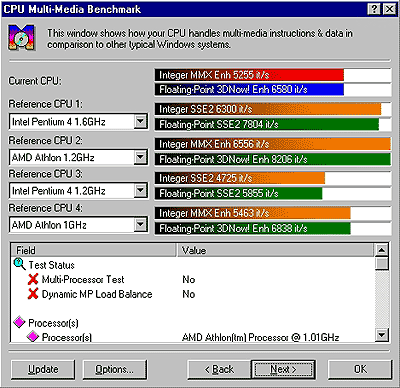Advance with the Next button
Image resolution: width=400 pixels, height=388 pixels.
coord(283,369)
